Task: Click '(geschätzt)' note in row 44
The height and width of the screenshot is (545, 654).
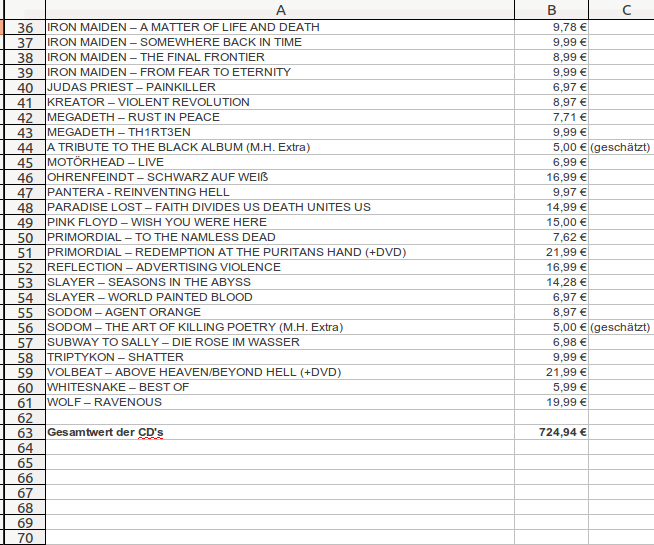Action: tap(621, 148)
